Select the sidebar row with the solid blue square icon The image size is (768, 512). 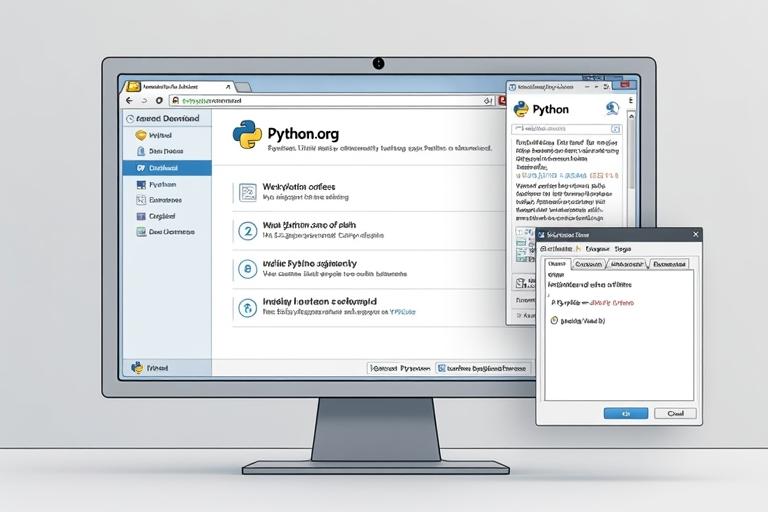(x=167, y=216)
